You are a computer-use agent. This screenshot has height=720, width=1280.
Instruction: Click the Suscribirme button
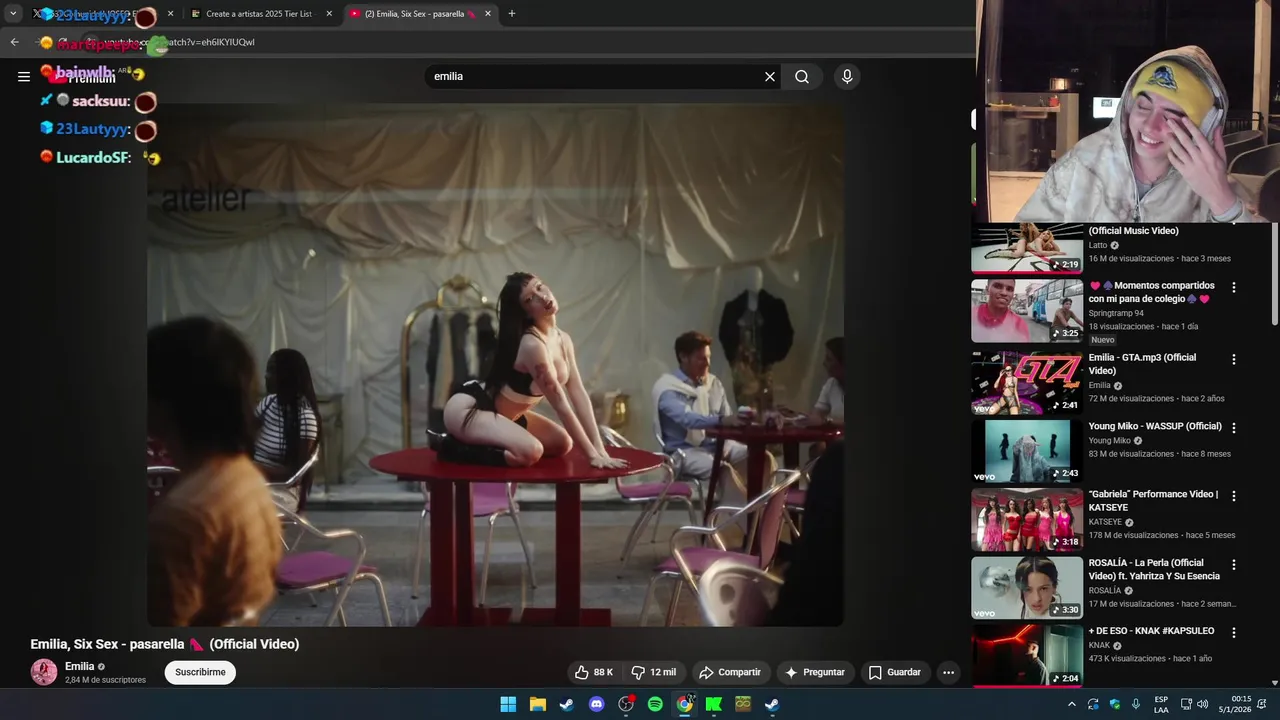(x=200, y=672)
